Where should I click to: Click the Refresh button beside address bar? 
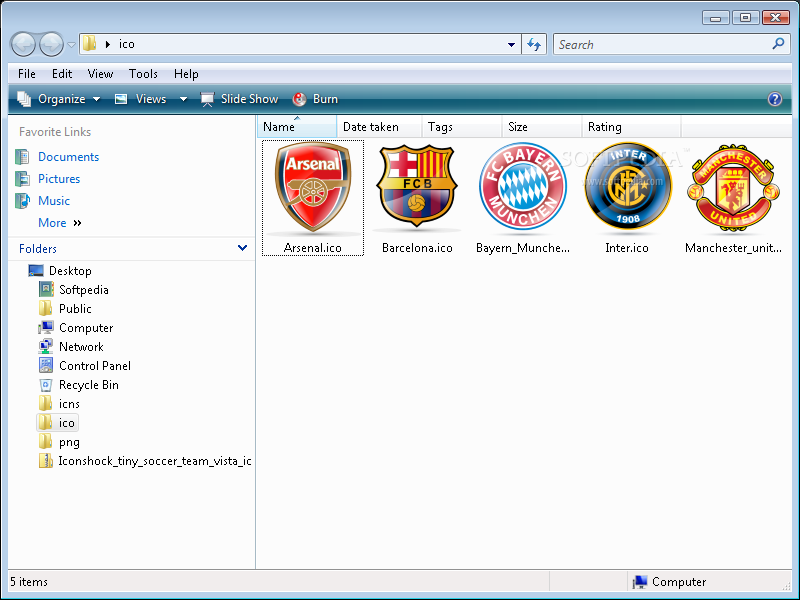pos(534,44)
